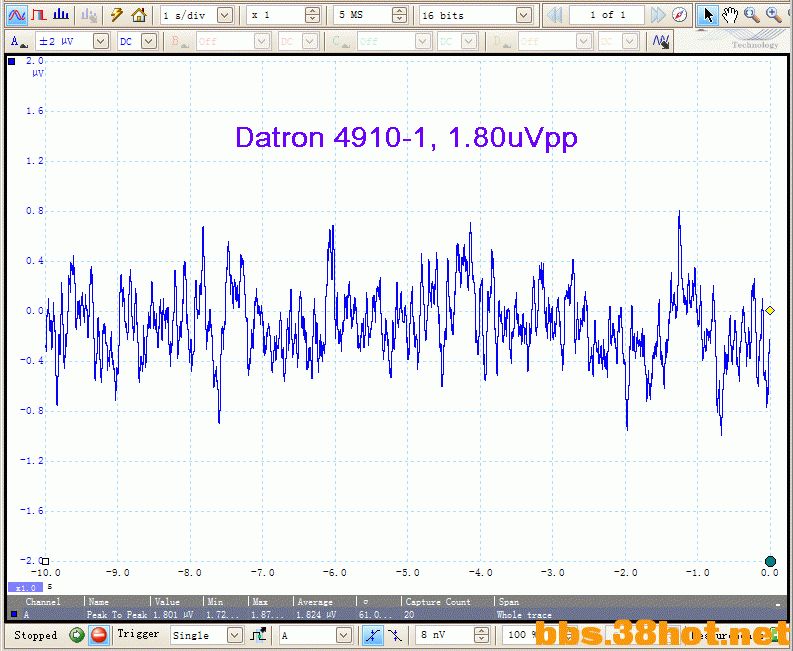The height and width of the screenshot is (651, 793).
Task: Open Channel C options button
Action: 340,42
